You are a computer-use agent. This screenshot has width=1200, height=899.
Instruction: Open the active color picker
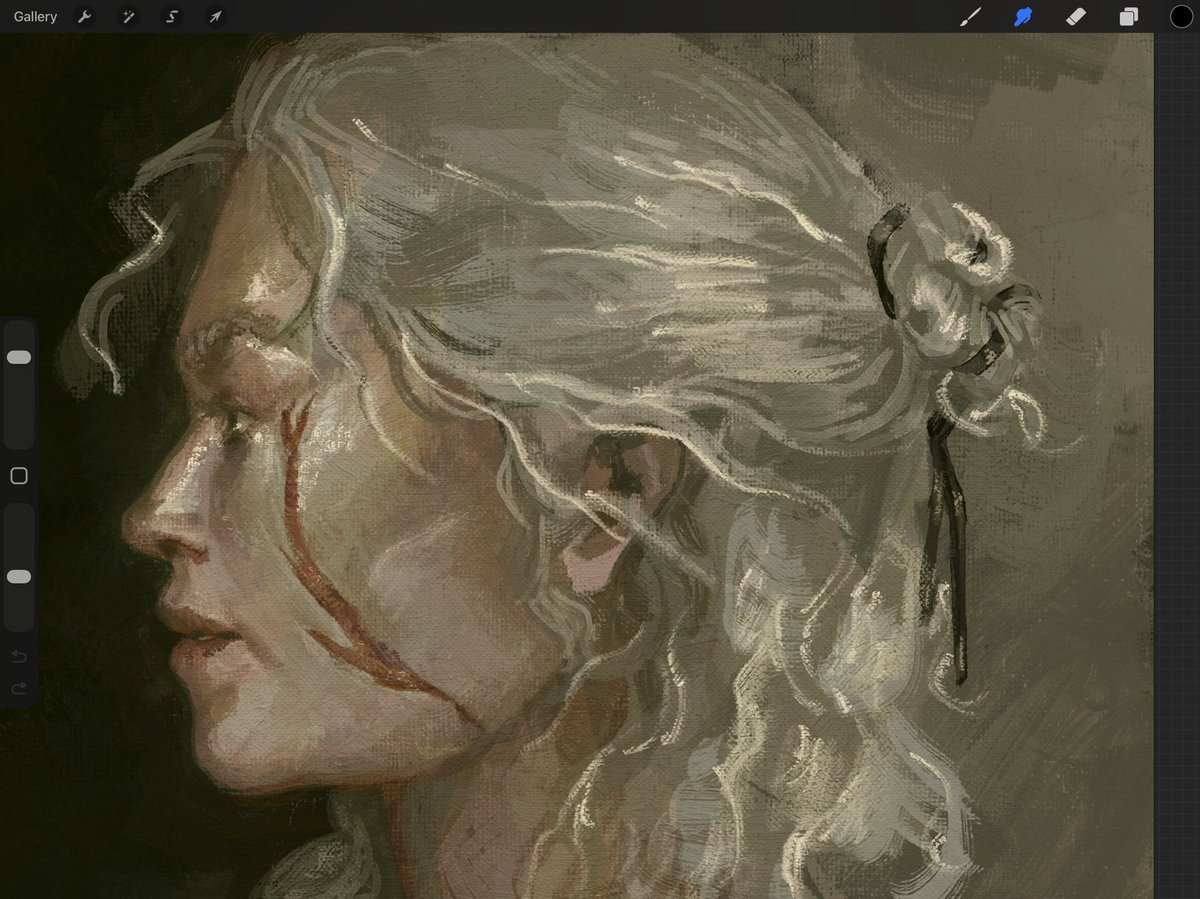1181,17
